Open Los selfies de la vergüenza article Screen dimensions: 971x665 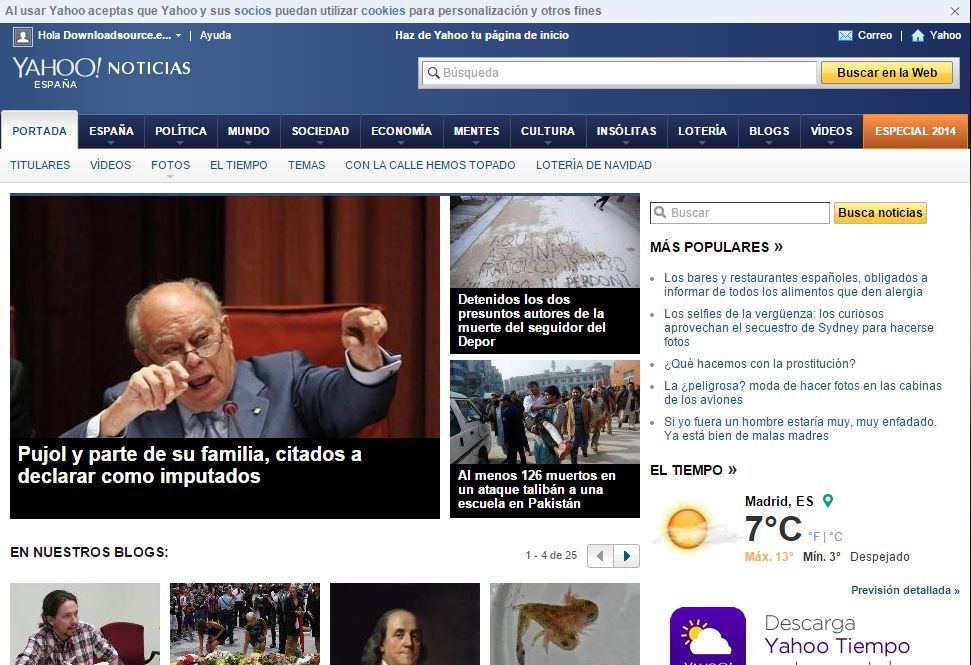pos(799,328)
